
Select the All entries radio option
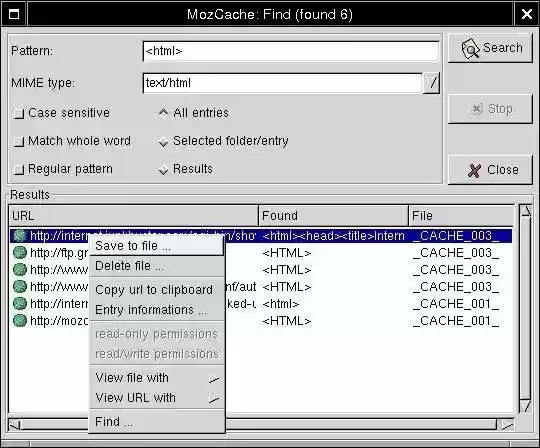[x=164, y=113]
